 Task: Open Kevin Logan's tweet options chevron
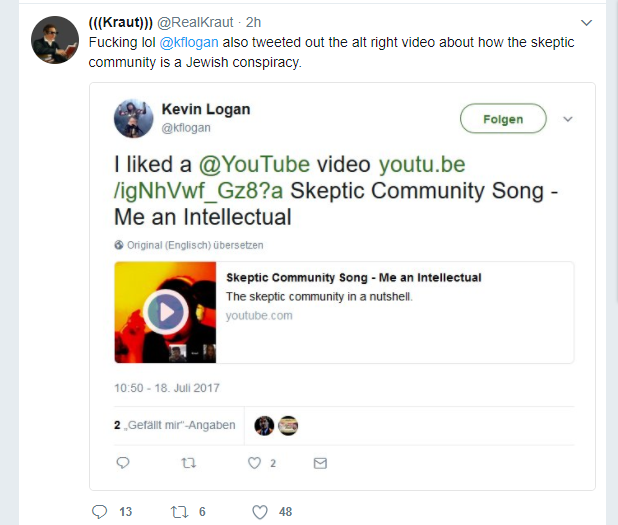point(568,119)
